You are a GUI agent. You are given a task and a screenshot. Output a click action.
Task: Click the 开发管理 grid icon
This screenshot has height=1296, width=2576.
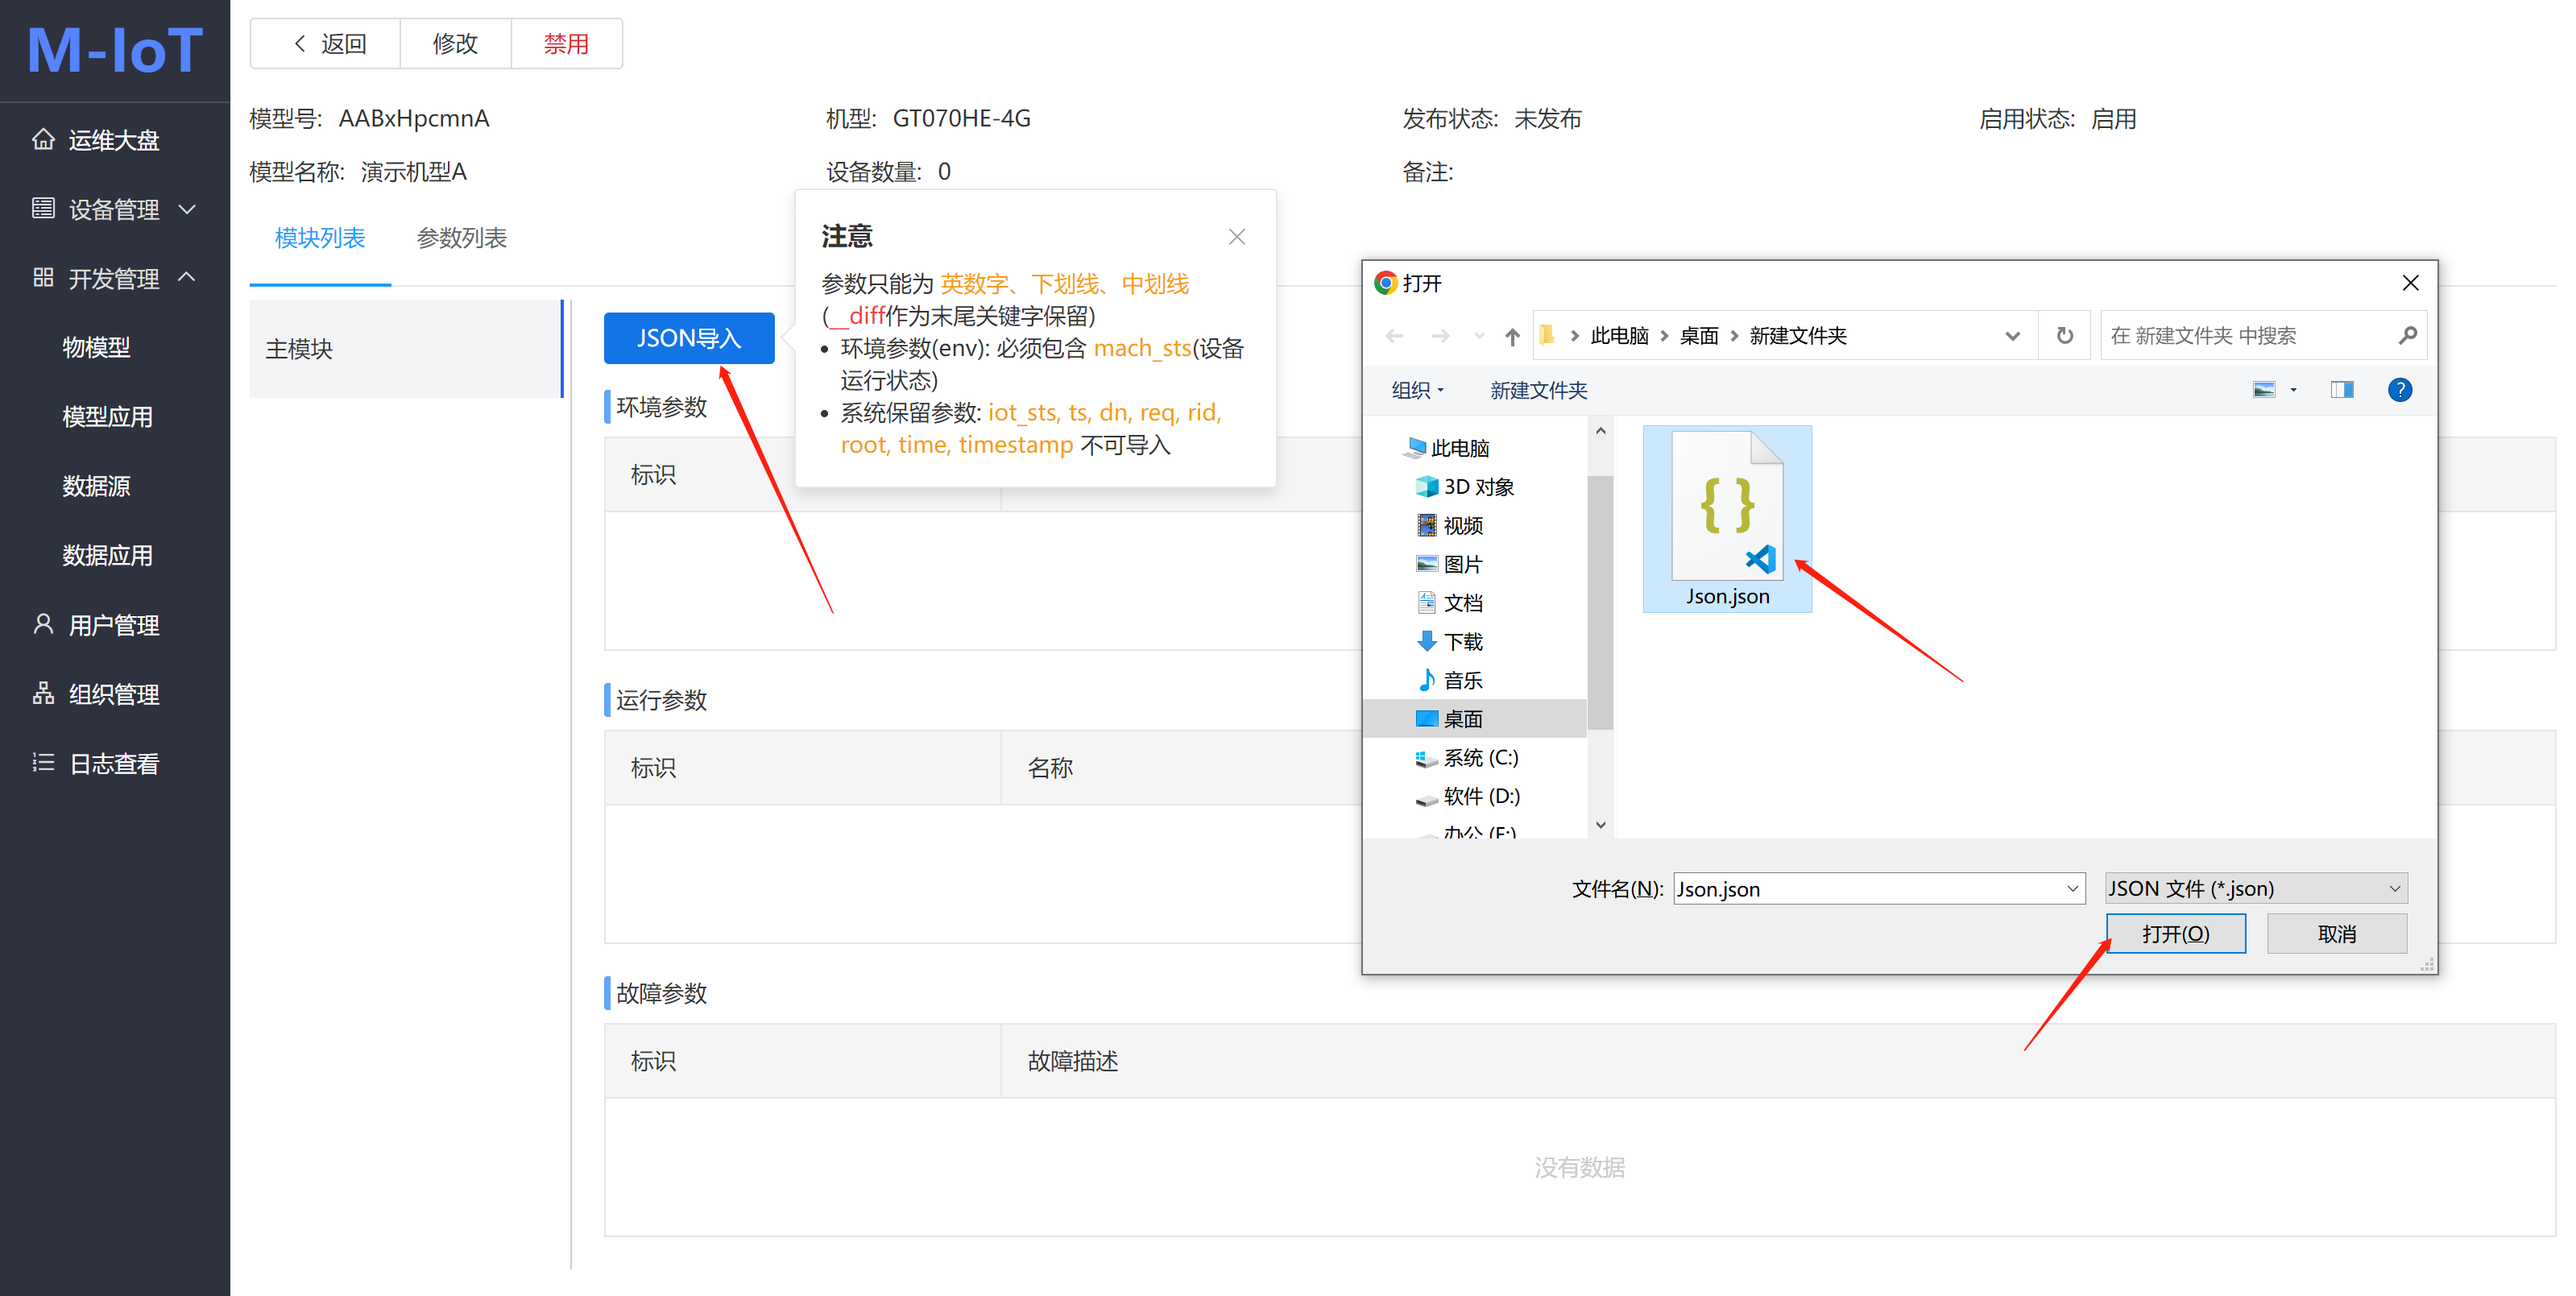coord(43,277)
